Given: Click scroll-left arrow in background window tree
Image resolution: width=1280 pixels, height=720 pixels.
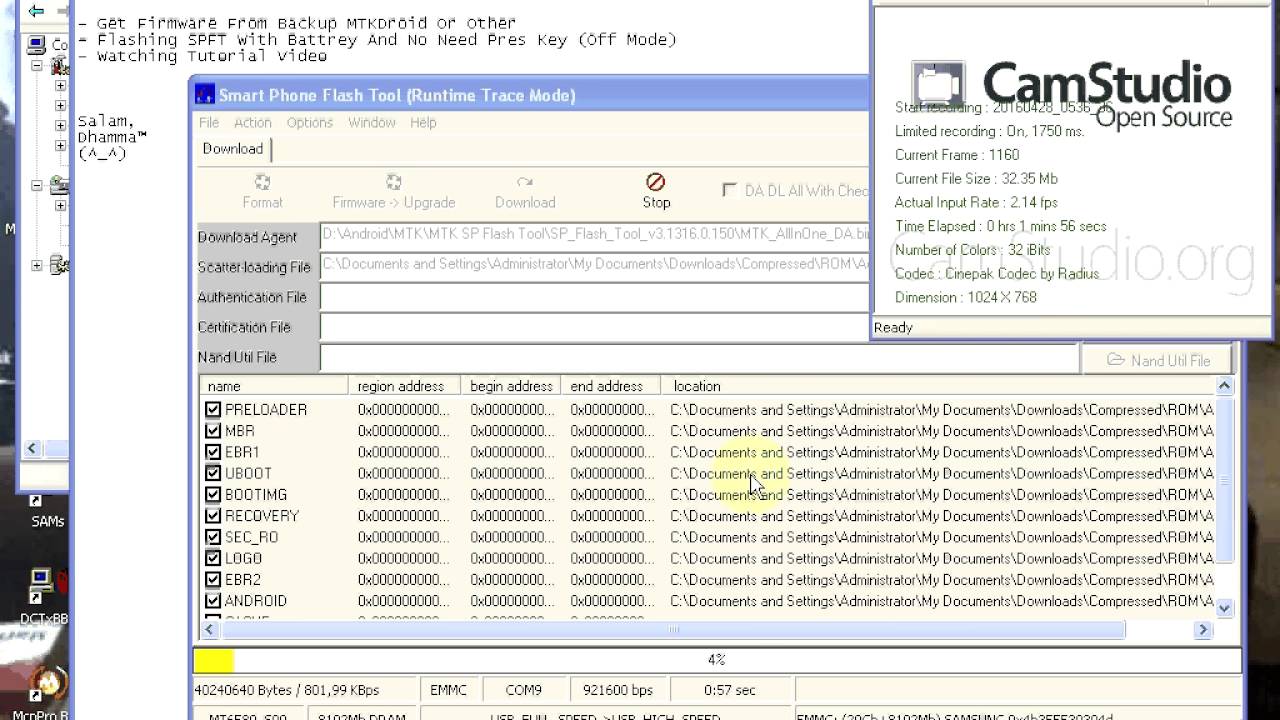Looking at the screenshot, I should pyautogui.click(x=32, y=449).
